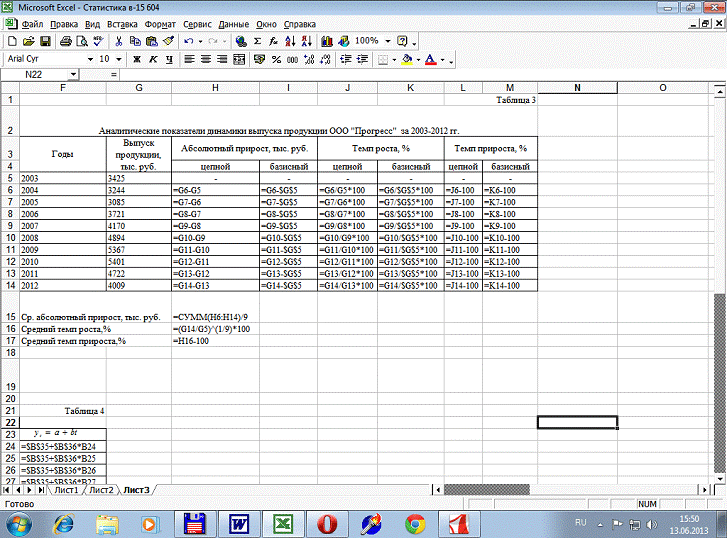Click the Print icon
Viewport: 727px width, 538px height.
point(65,41)
